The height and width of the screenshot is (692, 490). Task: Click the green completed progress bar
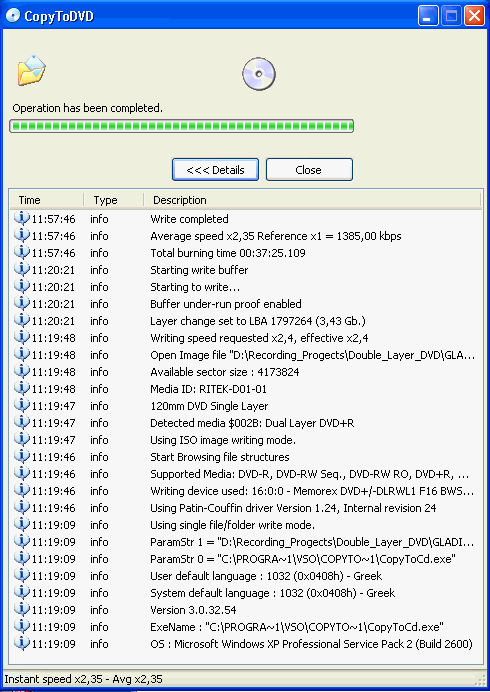point(181,126)
